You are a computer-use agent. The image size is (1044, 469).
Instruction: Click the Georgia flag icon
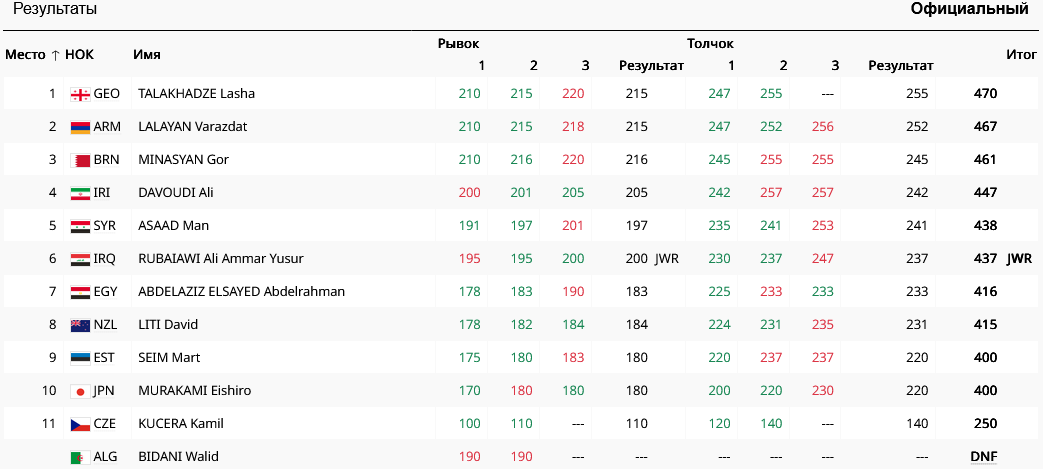80,94
